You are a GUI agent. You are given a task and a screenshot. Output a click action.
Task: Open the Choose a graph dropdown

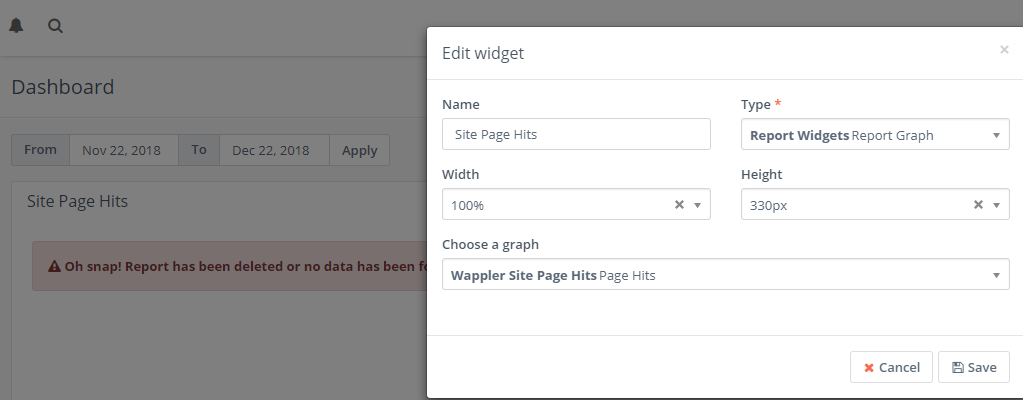[x=725, y=275]
